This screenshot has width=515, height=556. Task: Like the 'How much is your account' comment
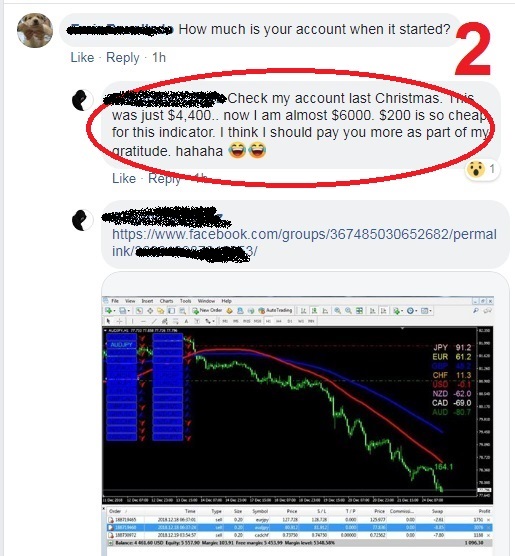point(82,57)
